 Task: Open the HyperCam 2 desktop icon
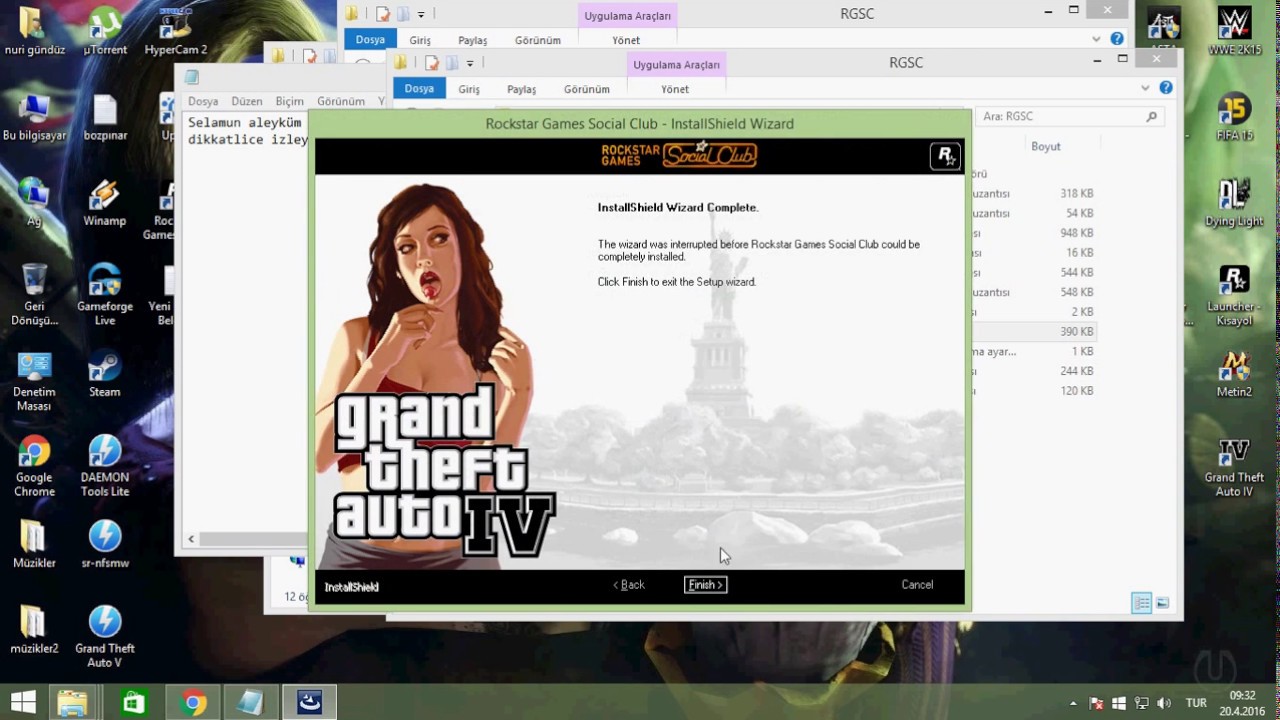[x=176, y=31]
